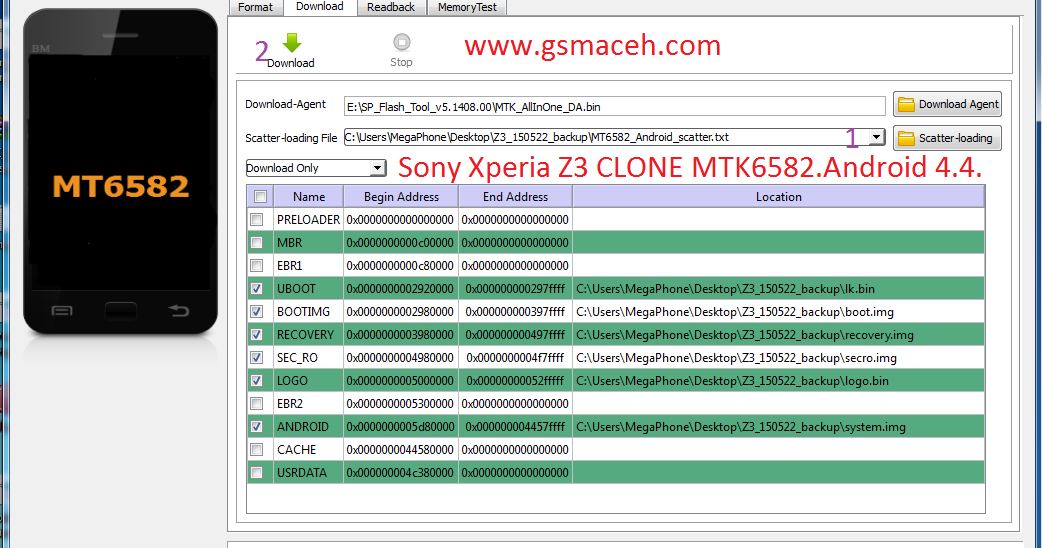Click the UBOOT name cell
Screen dimensions: 1042x548
pyautogui.click(x=308, y=288)
